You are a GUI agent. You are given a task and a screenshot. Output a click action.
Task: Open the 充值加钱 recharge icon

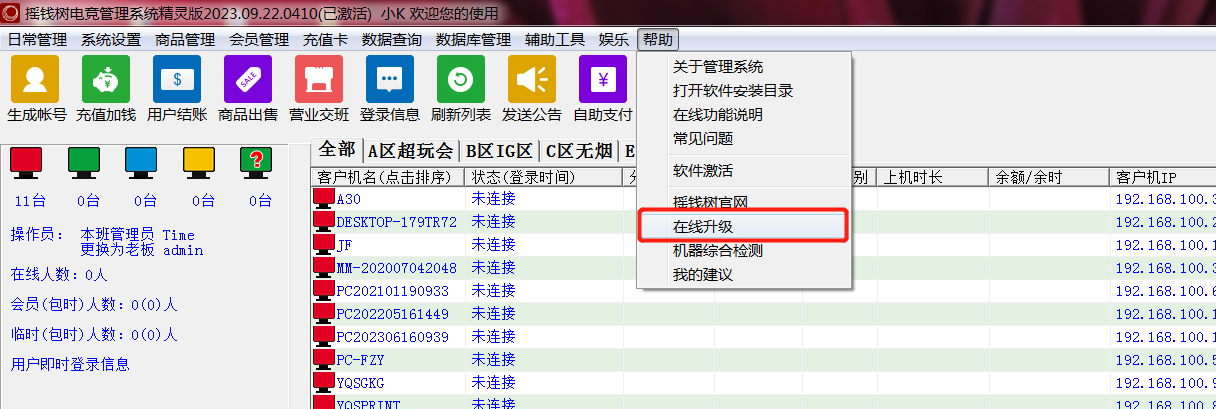[x=106, y=80]
